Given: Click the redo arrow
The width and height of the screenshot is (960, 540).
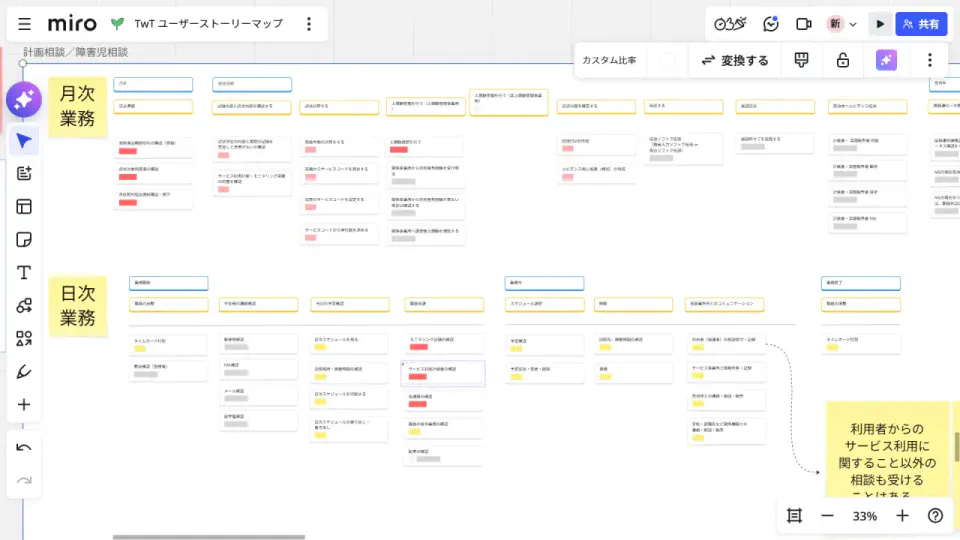Looking at the screenshot, I should [x=24, y=481].
